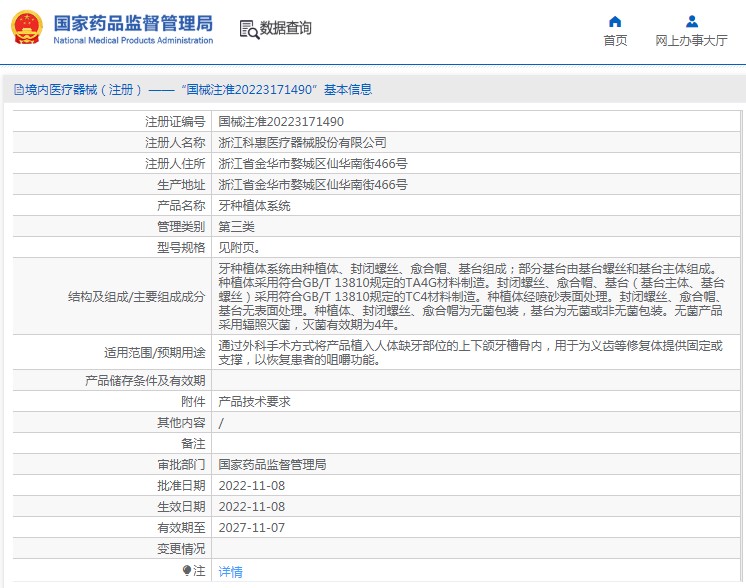Select registration number 国械注准20223171490 value

(x=281, y=122)
